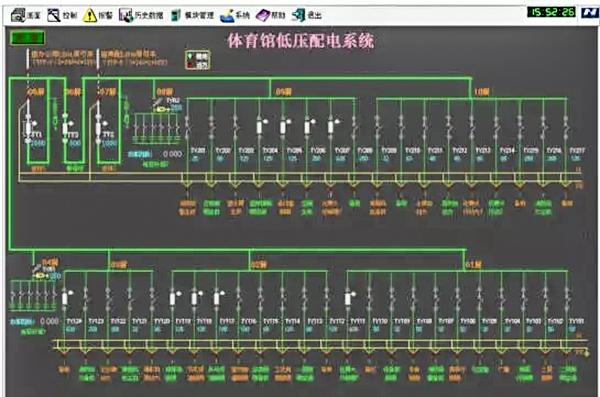This screenshot has height=397, width=600.
Task: Toggle the TY2 breaker in cabinet 07
Action: pos(99,124)
